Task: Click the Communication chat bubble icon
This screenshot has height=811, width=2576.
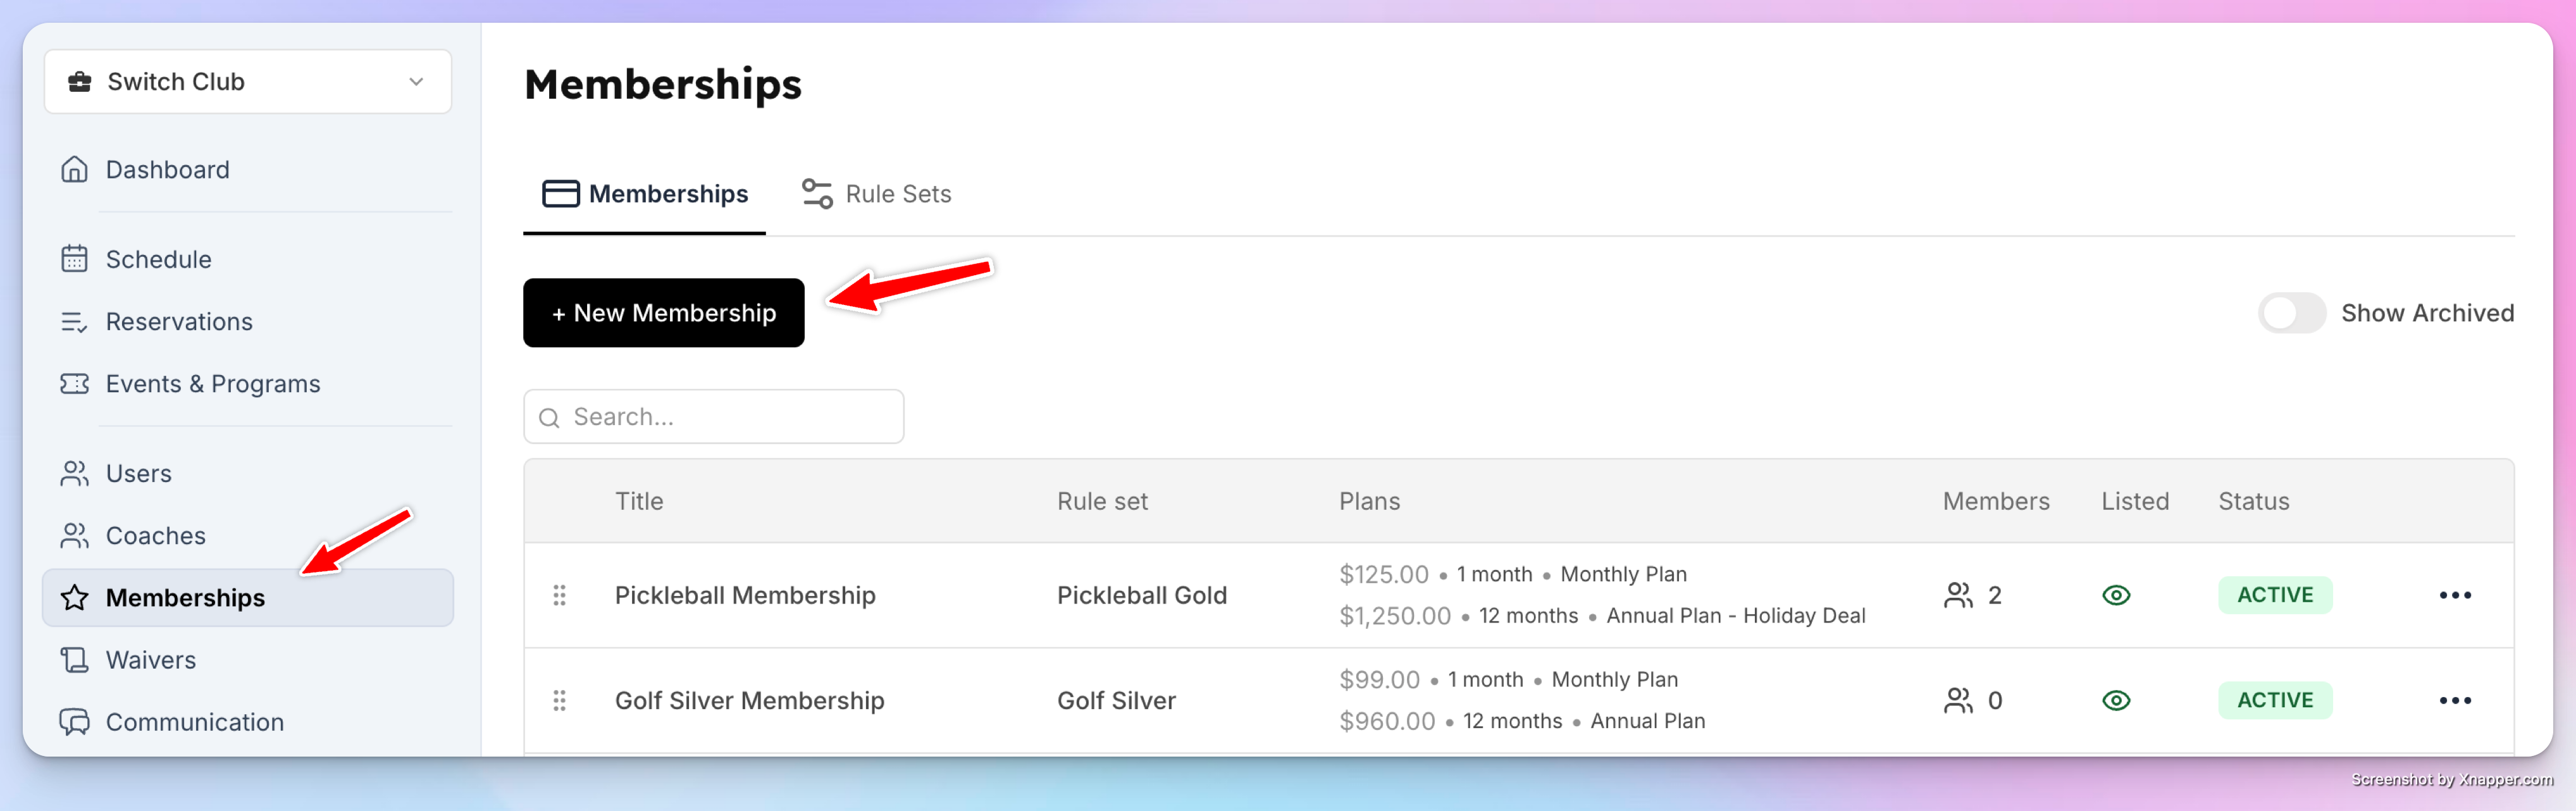Action: (74, 722)
